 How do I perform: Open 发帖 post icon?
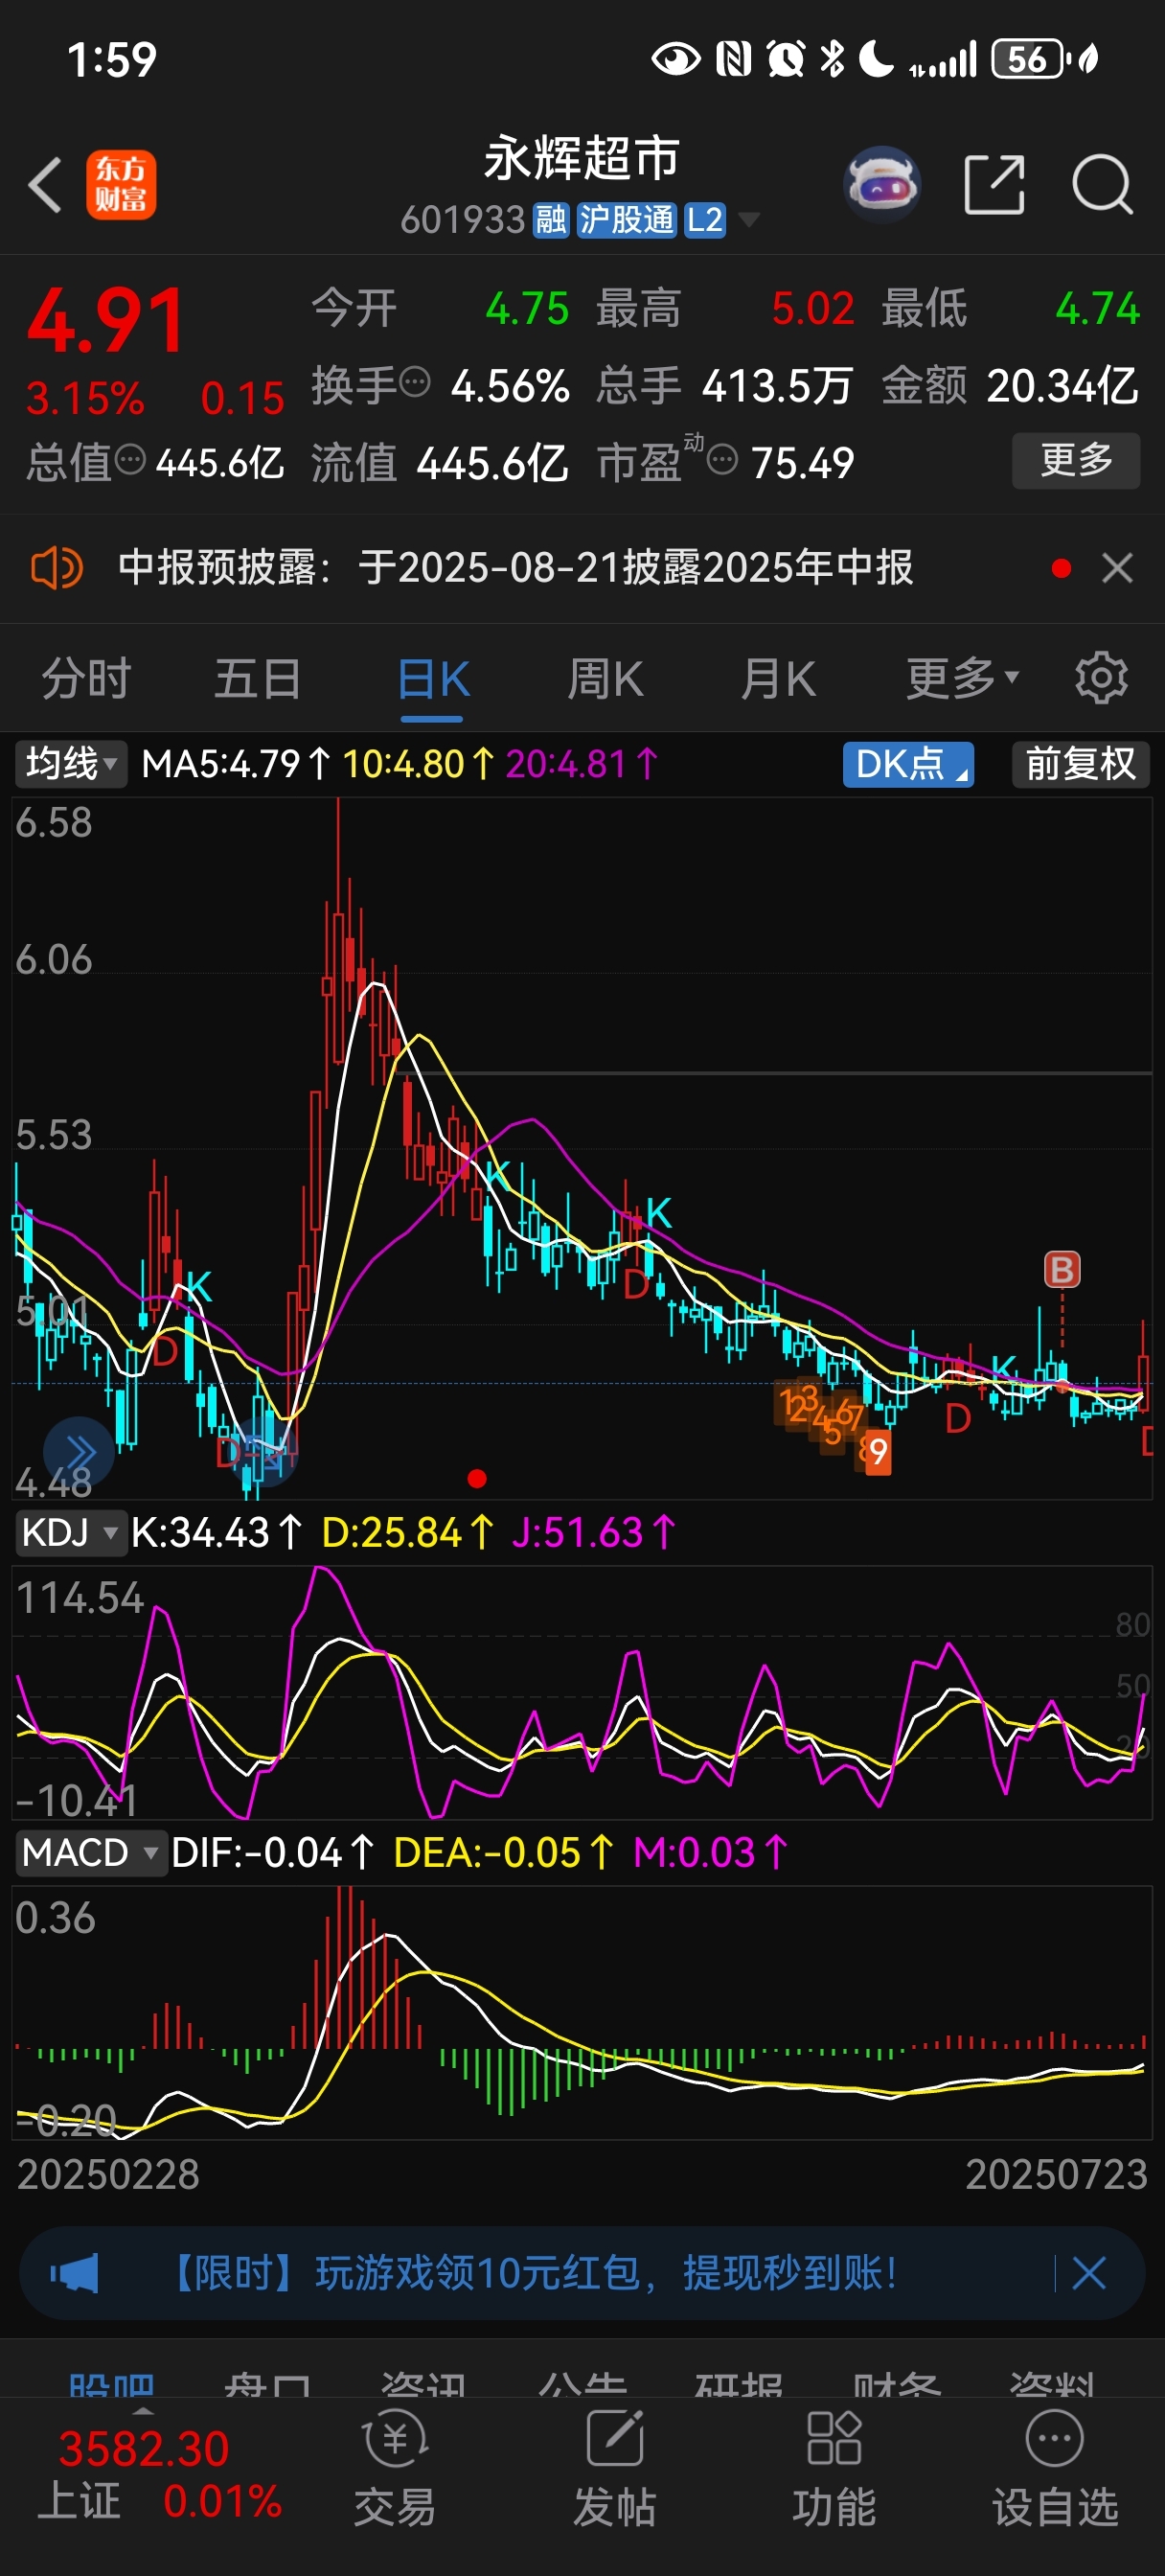(x=614, y=2468)
